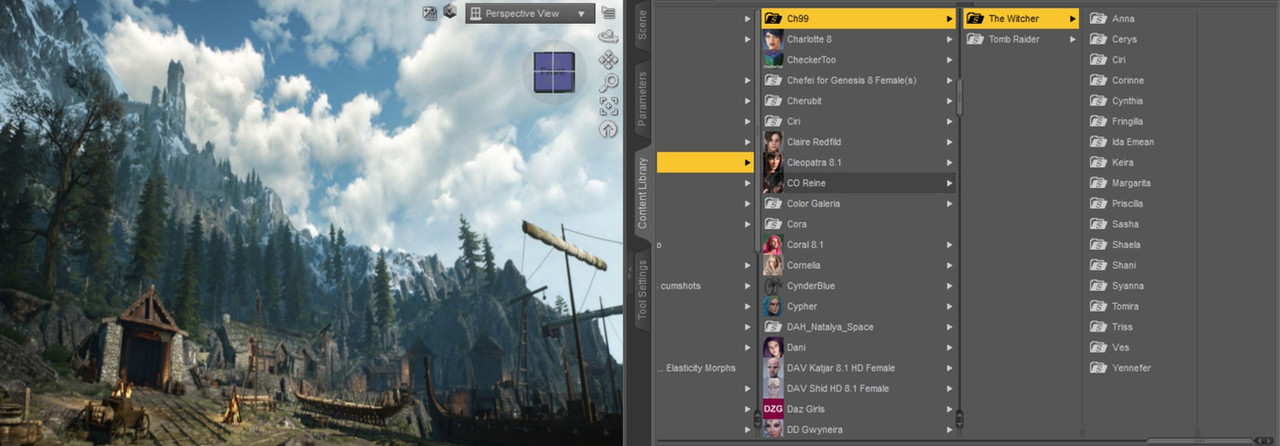Switch to the Content Library tab
Image resolution: width=1280 pixels, height=446 pixels.
(x=642, y=193)
